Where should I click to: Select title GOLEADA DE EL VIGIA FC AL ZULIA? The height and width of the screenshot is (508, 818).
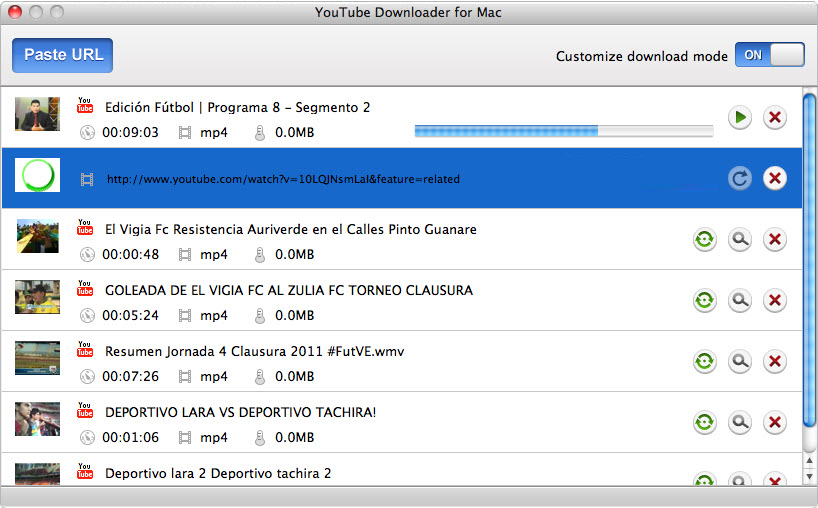(x=289, y=291)
